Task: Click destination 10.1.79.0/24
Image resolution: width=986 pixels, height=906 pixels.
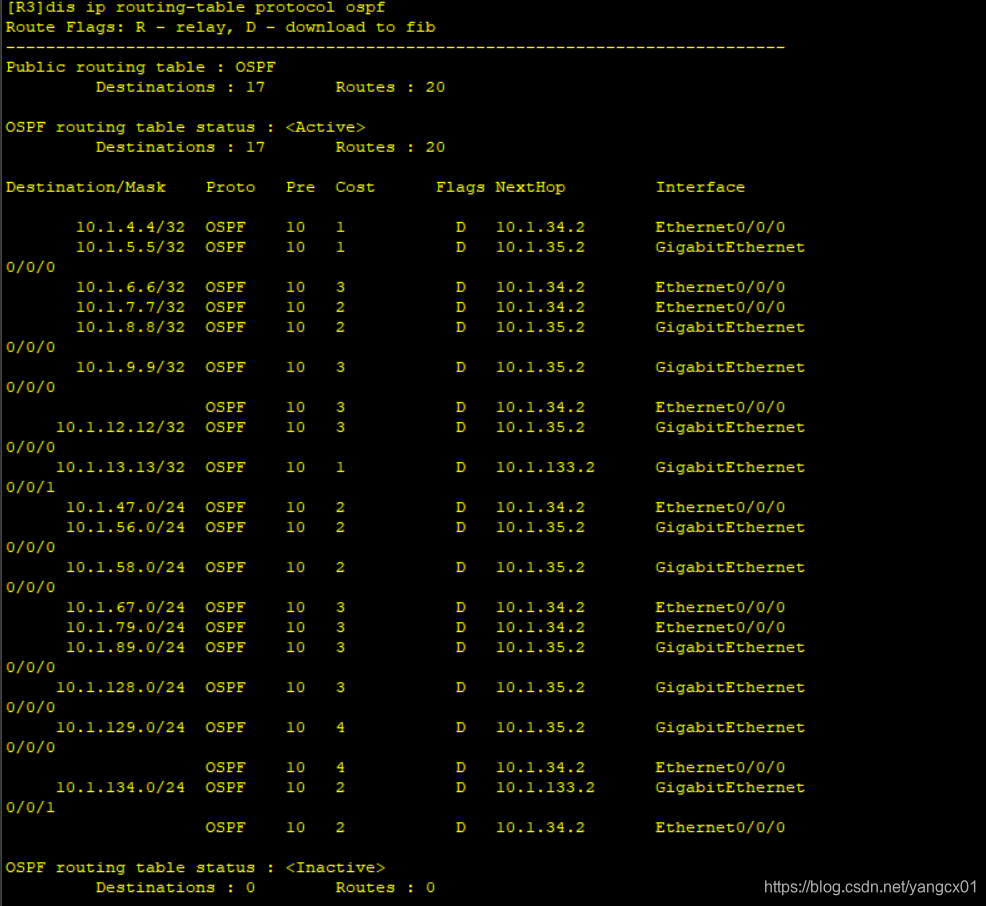Action: pos(125,627)
